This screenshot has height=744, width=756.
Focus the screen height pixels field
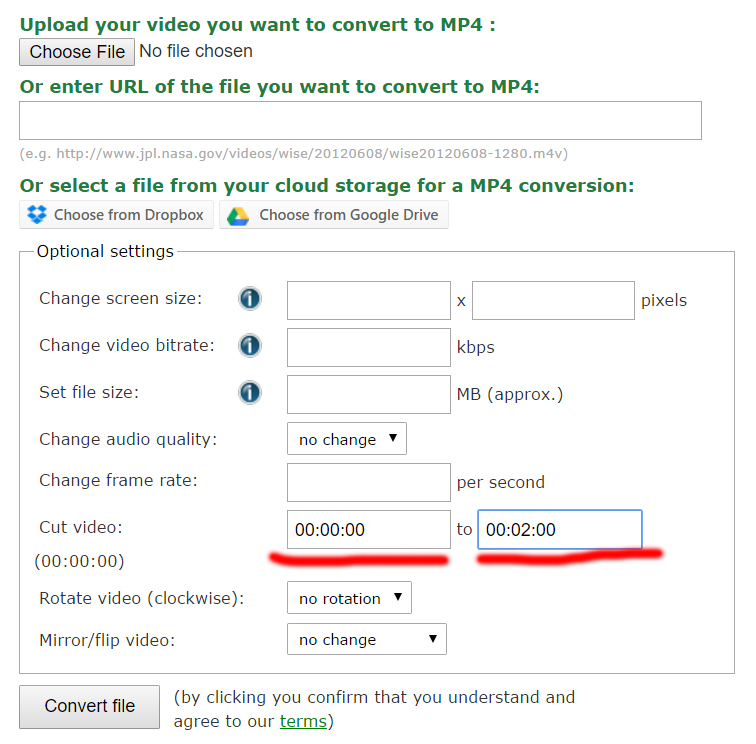click(x=554, y=300)
